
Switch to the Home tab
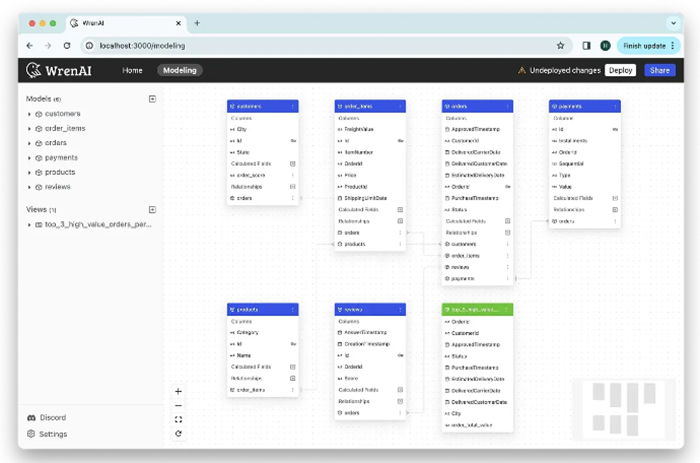tap(132, 71)
